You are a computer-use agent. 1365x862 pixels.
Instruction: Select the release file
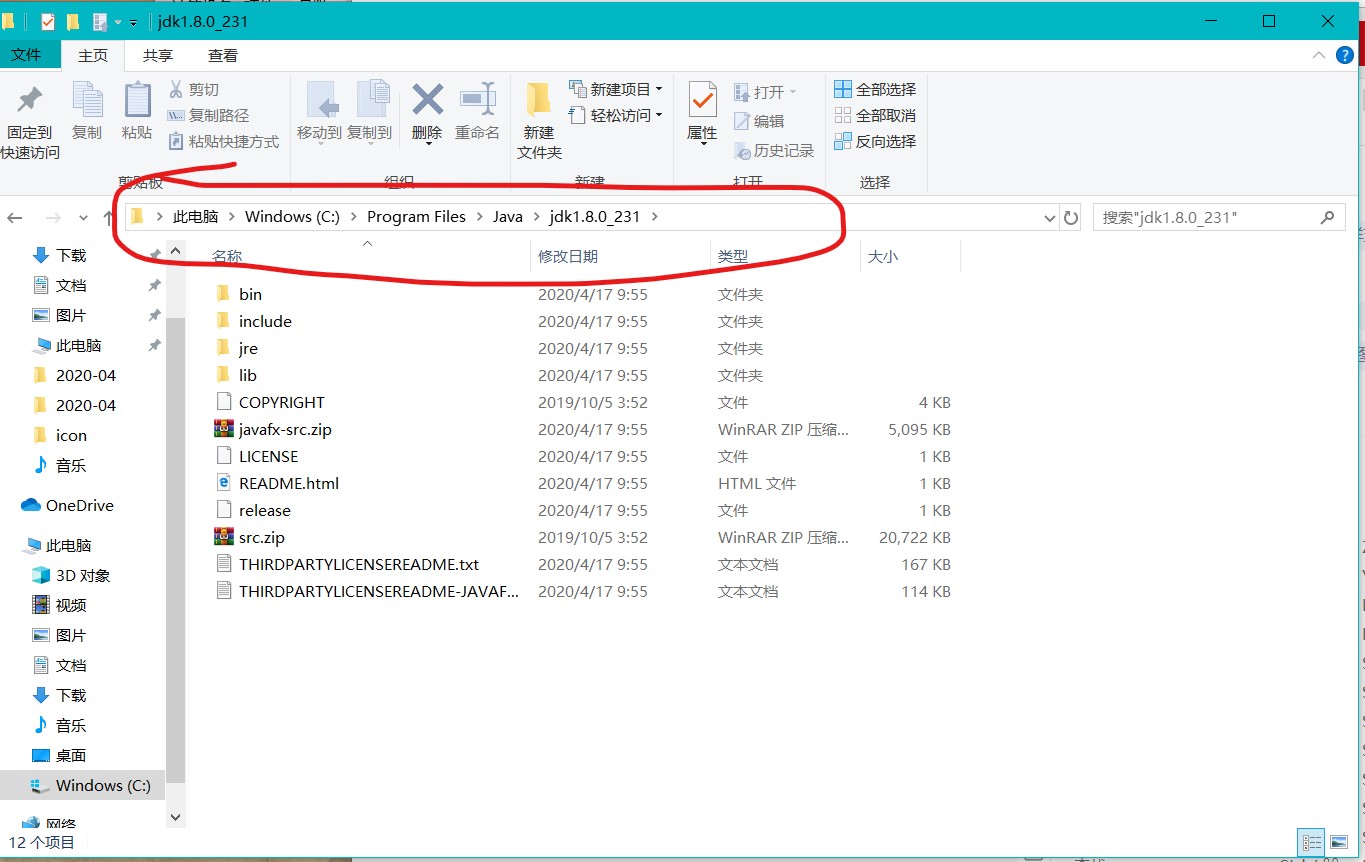click(264, 510)
